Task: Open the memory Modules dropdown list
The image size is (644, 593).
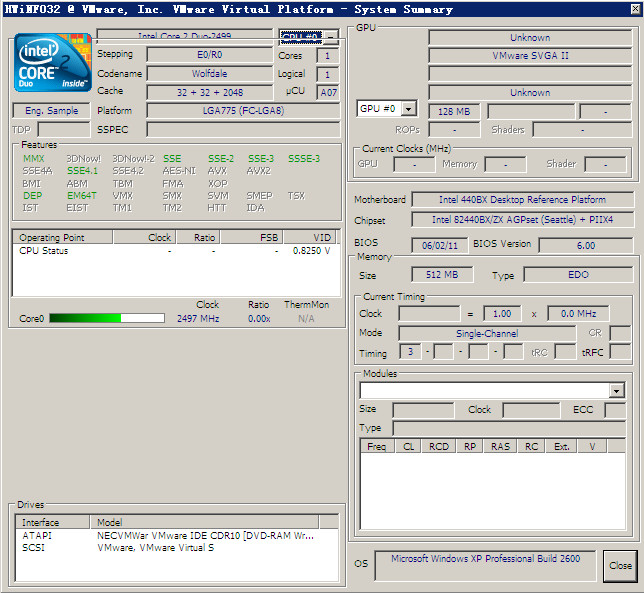Action: pyautogui.click(x=616, y=391)
